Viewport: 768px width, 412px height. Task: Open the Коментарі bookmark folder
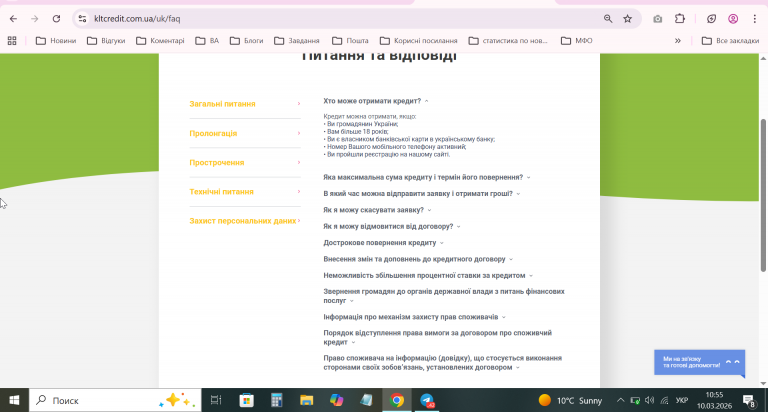pyautogui.click(x=160, y=41)
